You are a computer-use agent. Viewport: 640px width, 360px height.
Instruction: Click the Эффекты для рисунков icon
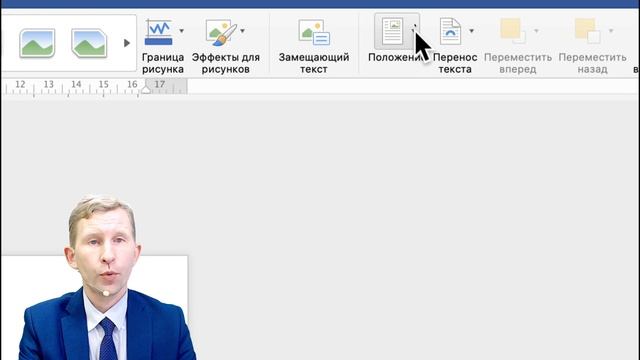pos(221,32)
